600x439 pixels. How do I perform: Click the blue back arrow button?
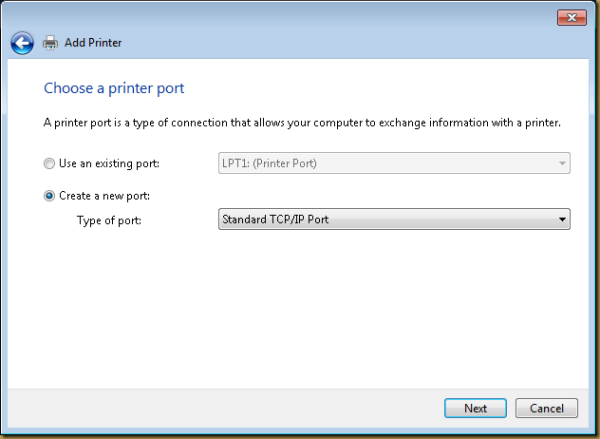coord(22,43)
